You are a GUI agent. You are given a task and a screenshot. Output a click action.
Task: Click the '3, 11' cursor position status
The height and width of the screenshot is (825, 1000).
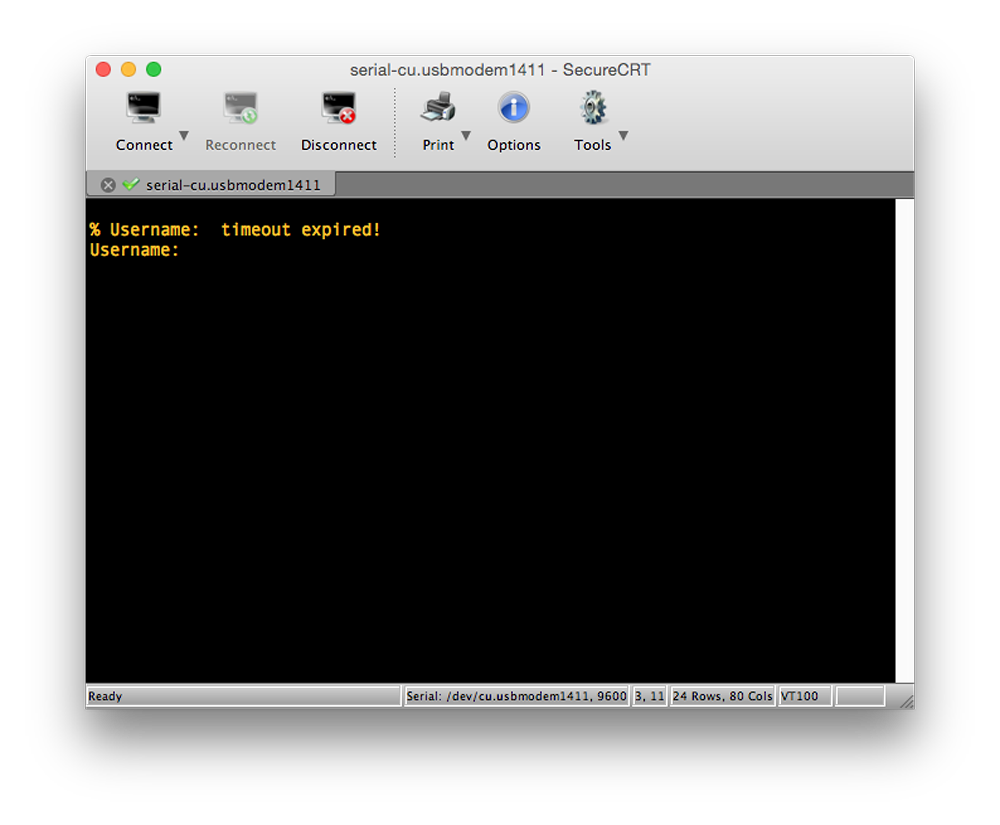click(x=649, y=696)
